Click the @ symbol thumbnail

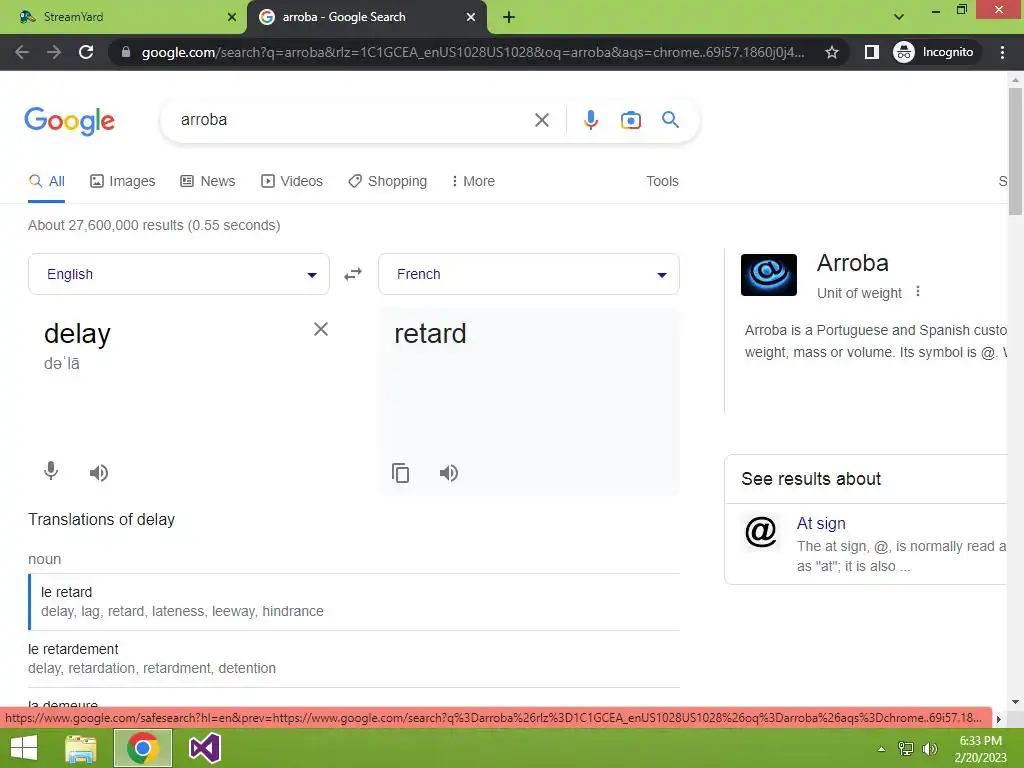tap(761, 531)
